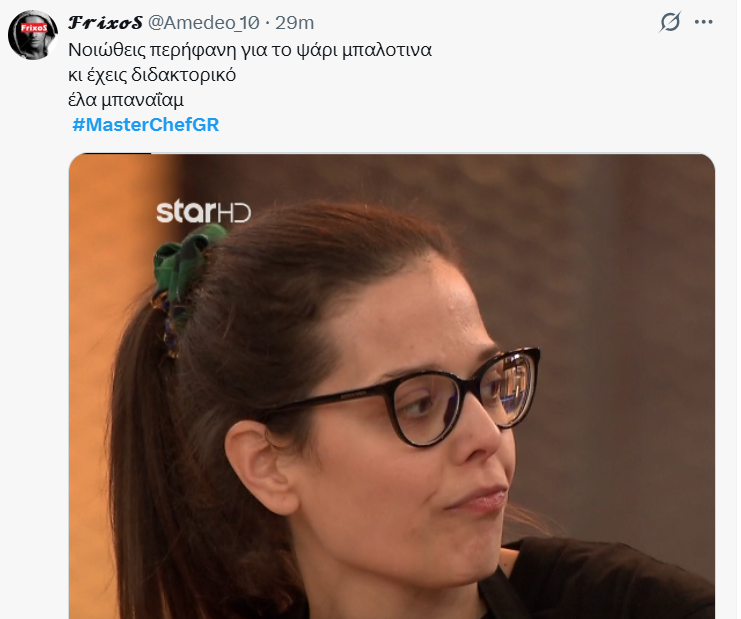This screenshot has height=619, width=741.
Task: Click the red FrixoS label inside the avatar
Action: click(x=34, y=28)
